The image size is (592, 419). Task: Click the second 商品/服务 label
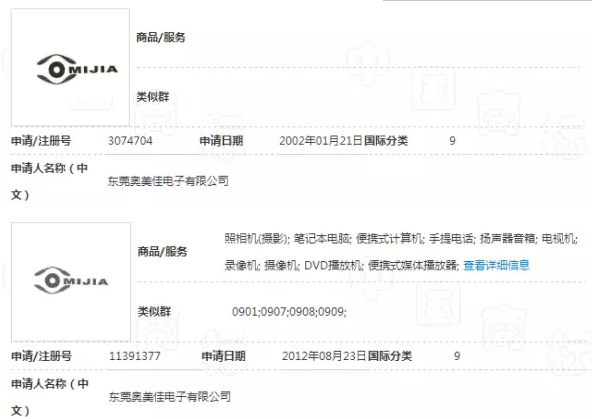tap(162, 251)
